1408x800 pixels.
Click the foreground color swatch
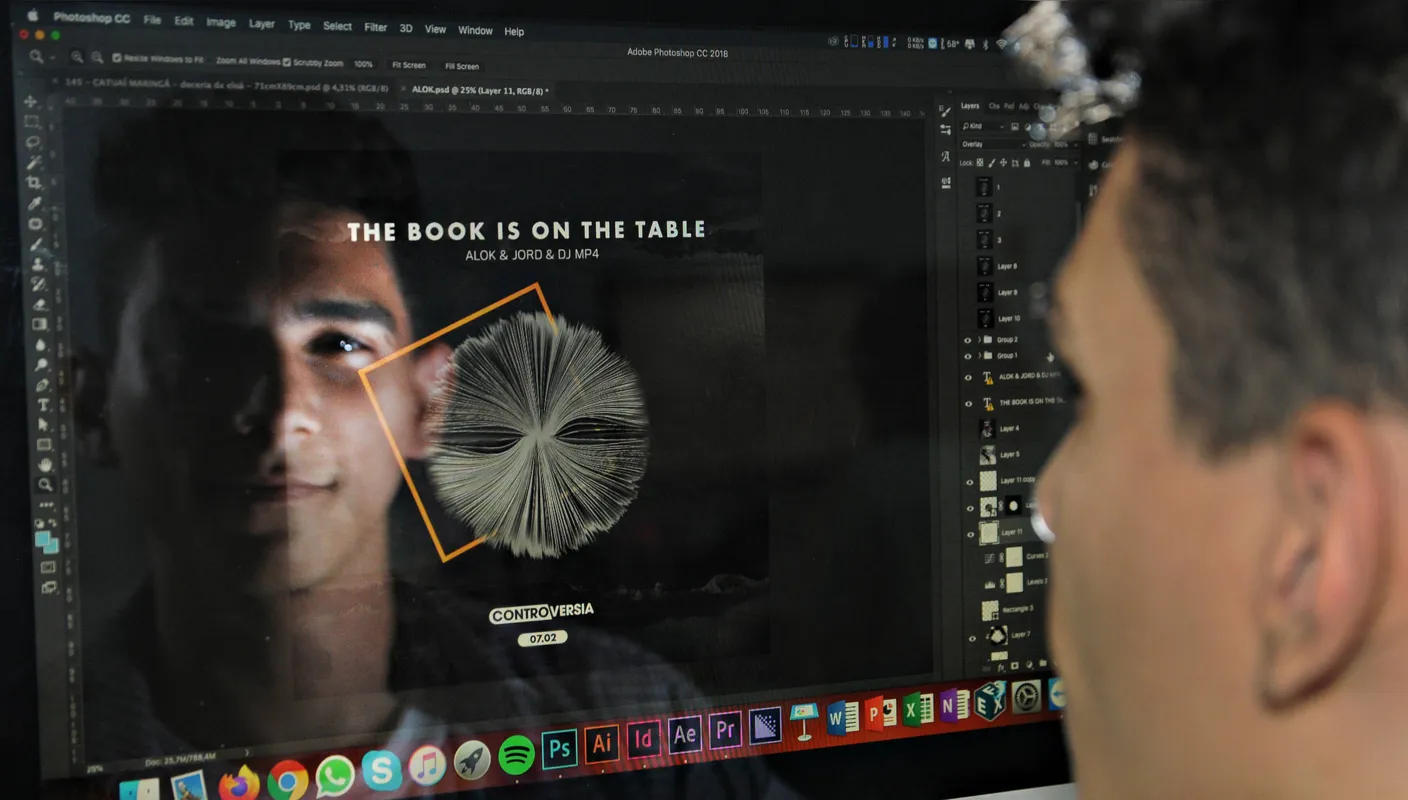coord(43,538)
